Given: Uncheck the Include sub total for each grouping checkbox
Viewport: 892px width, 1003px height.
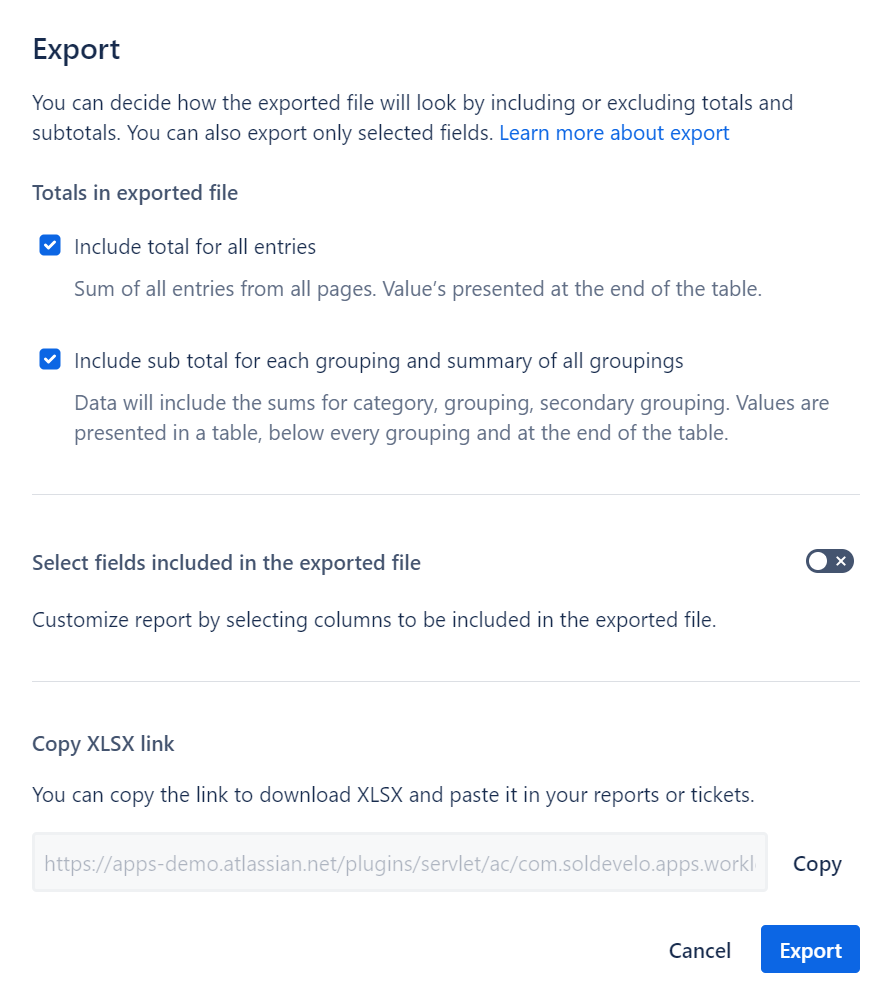Looking at the screenshot, I should click(x=50, y=359).
